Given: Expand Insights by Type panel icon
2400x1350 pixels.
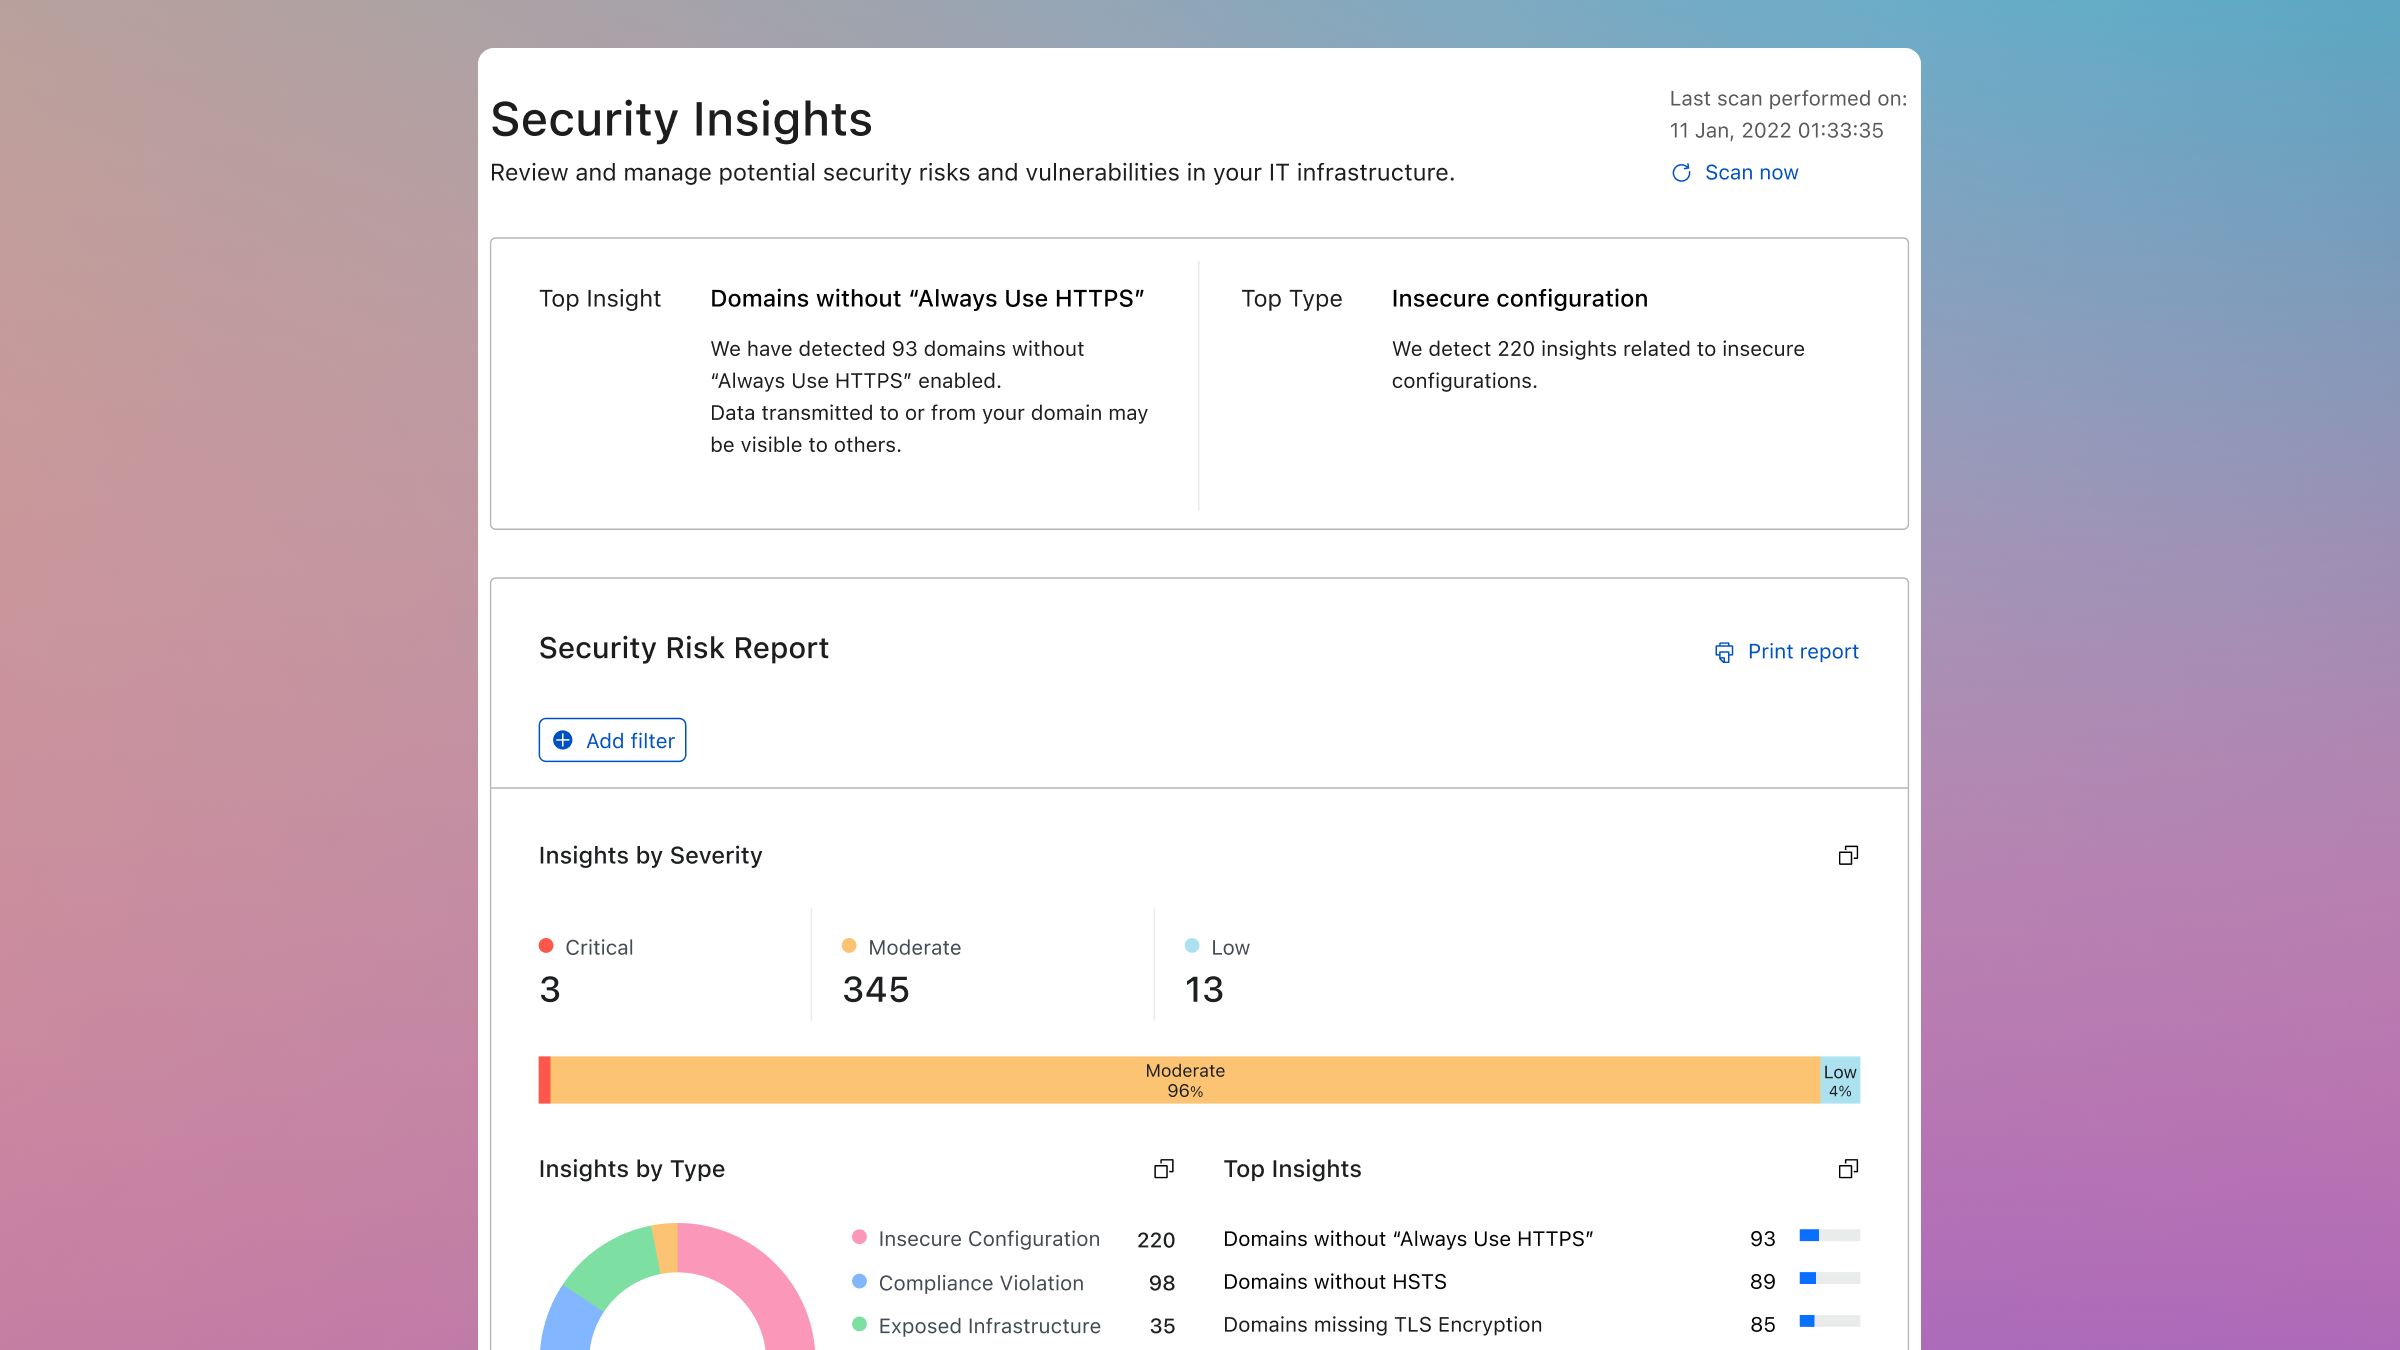Looking at the screenshot, I should pyautogui.click(x=1163, y=1169).
